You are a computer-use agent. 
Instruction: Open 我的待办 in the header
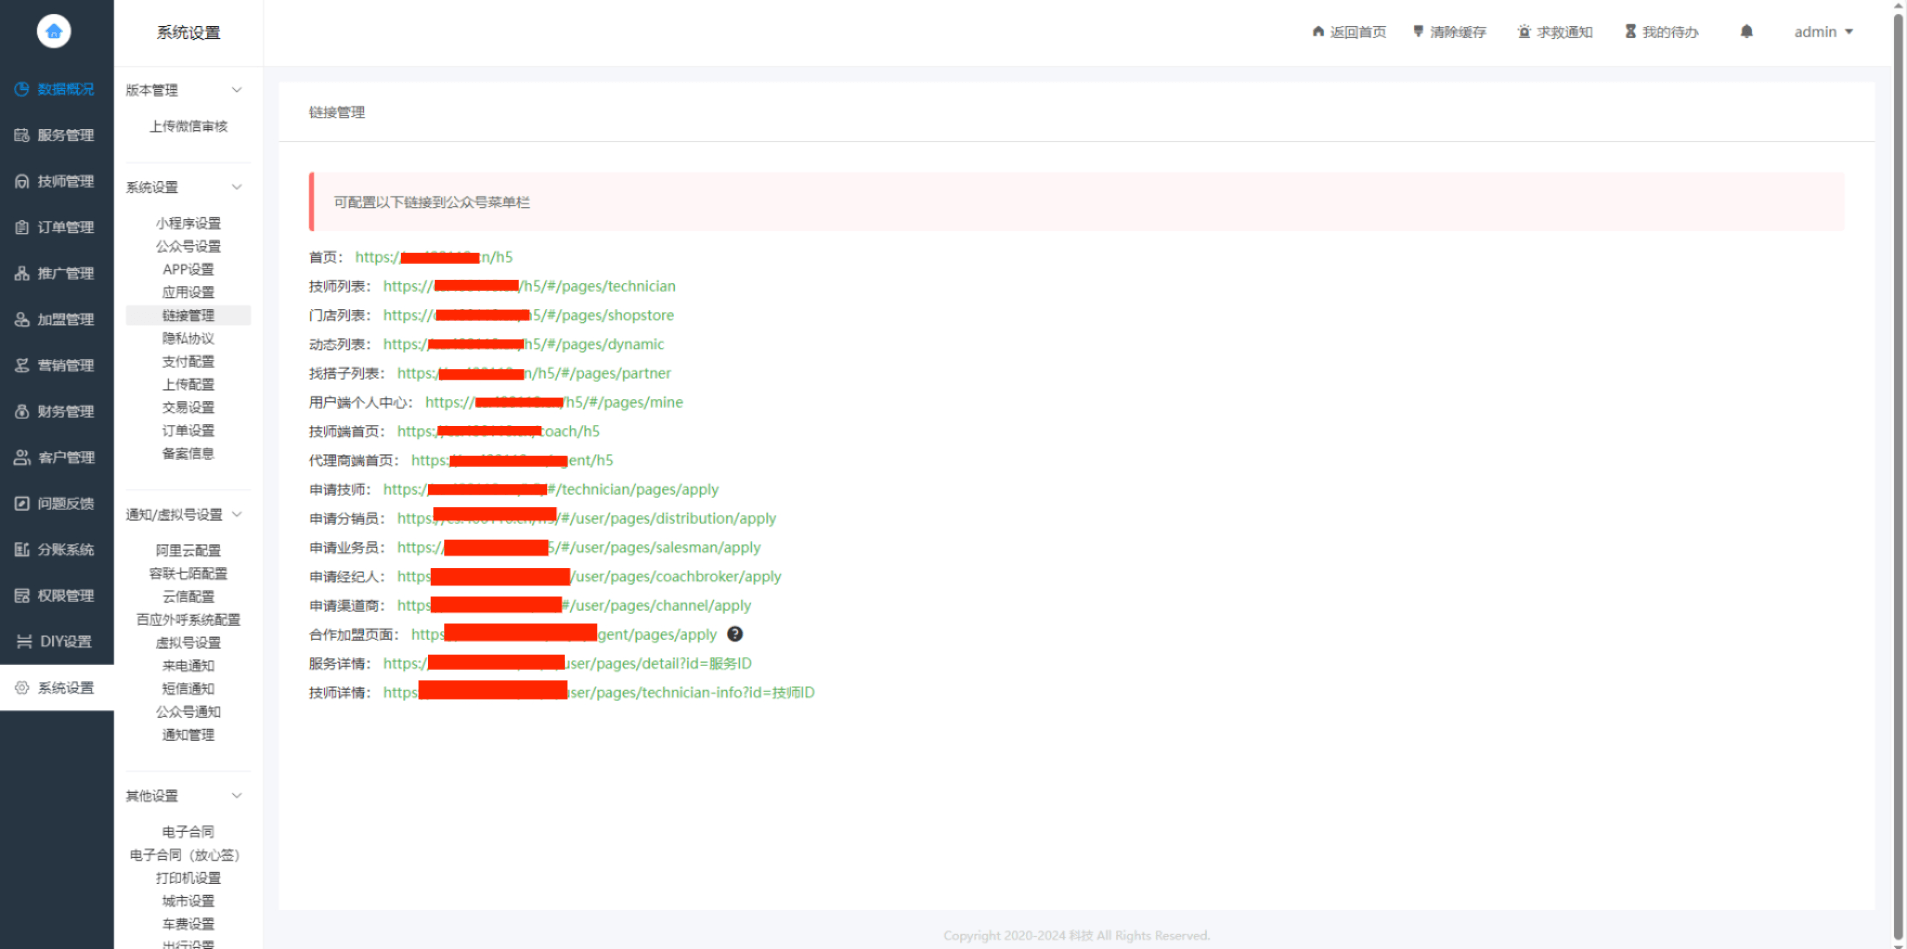click(x=1661, y=32)
